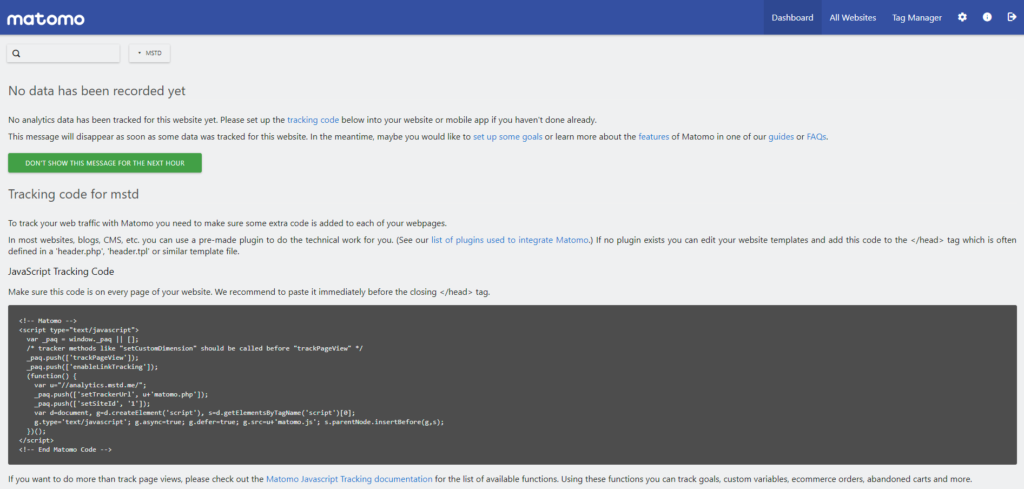Viewport: 1024px width, 489px height.
Task: Open the Dashboard menu item
Action: pyautogui.click(x=792, y=18)
